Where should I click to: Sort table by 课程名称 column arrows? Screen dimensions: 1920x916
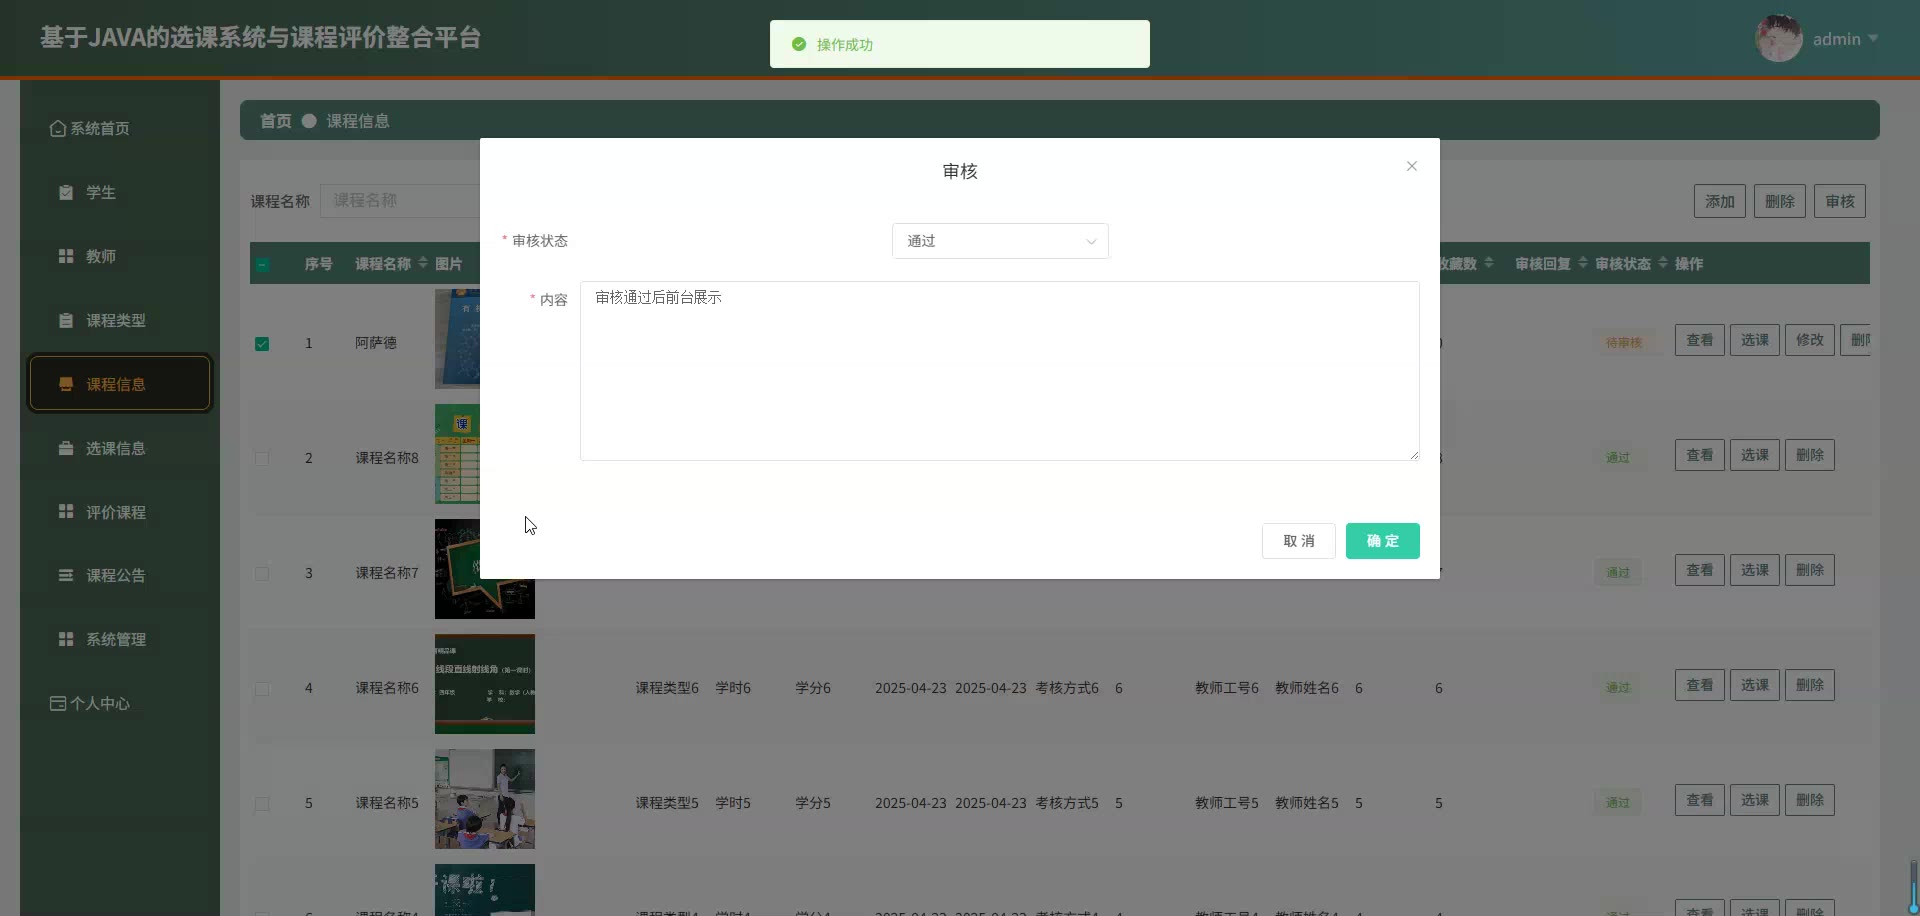423,263
